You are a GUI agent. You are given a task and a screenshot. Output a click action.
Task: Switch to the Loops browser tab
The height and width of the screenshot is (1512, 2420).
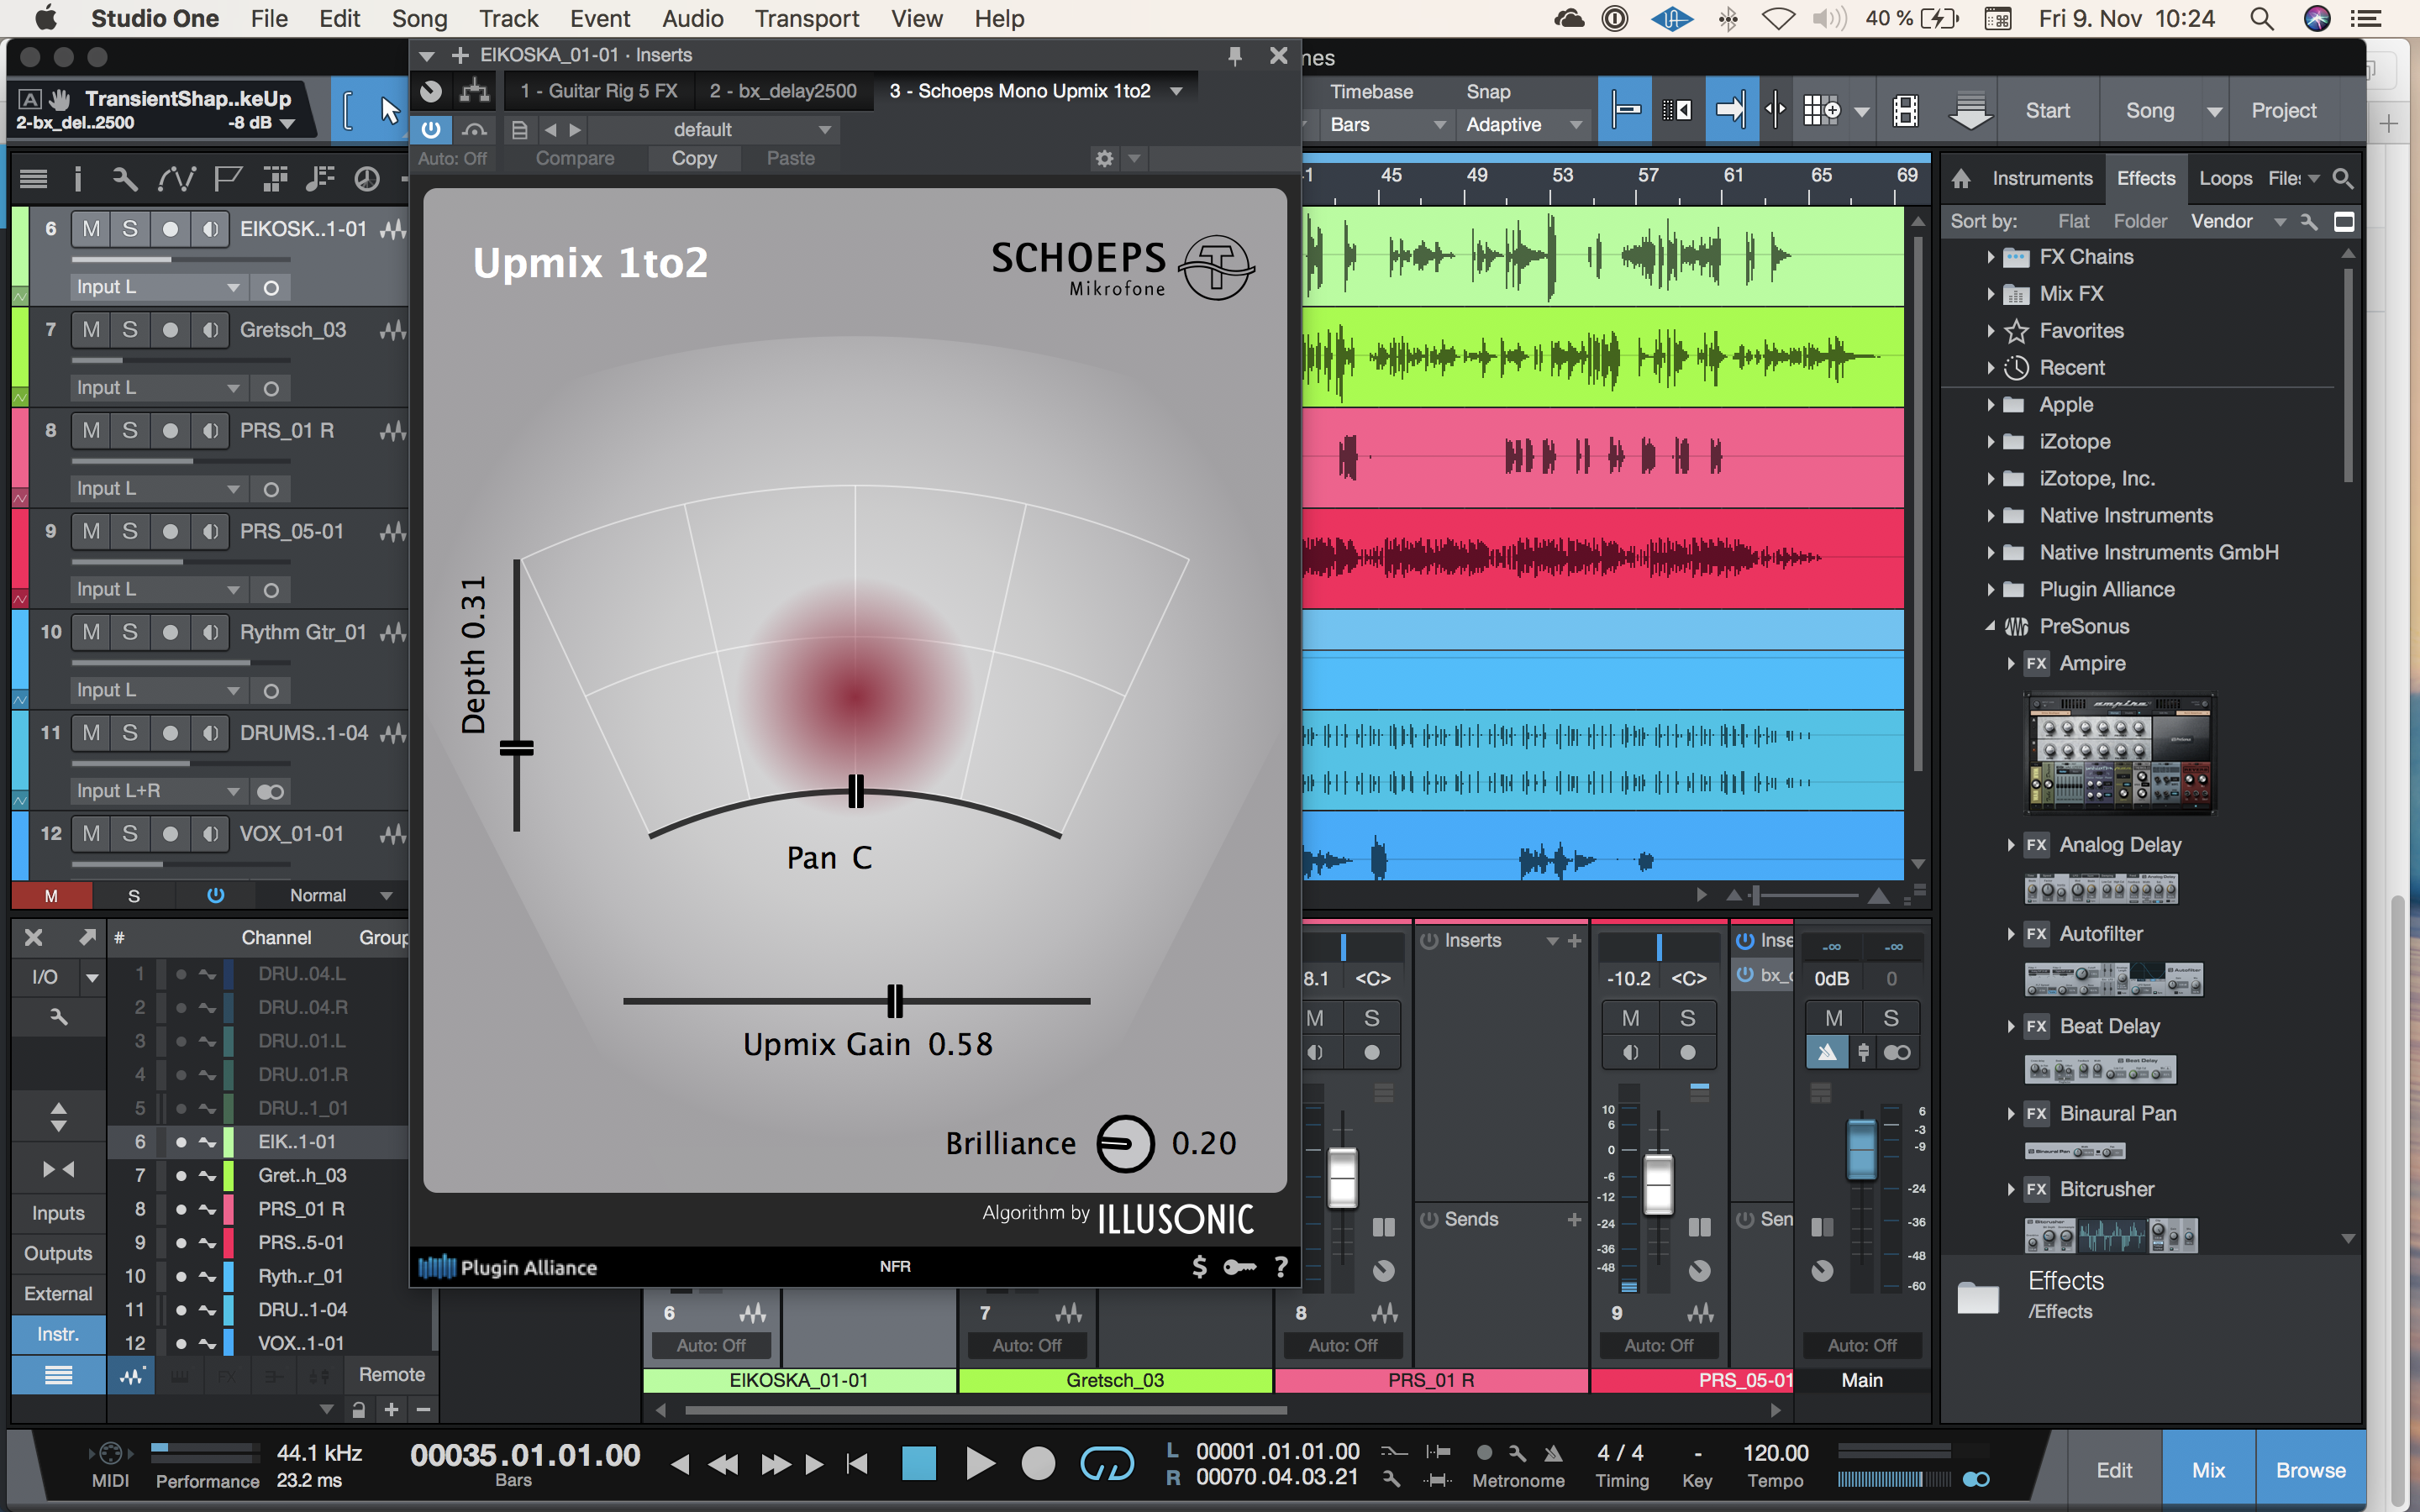[2225, 178]
